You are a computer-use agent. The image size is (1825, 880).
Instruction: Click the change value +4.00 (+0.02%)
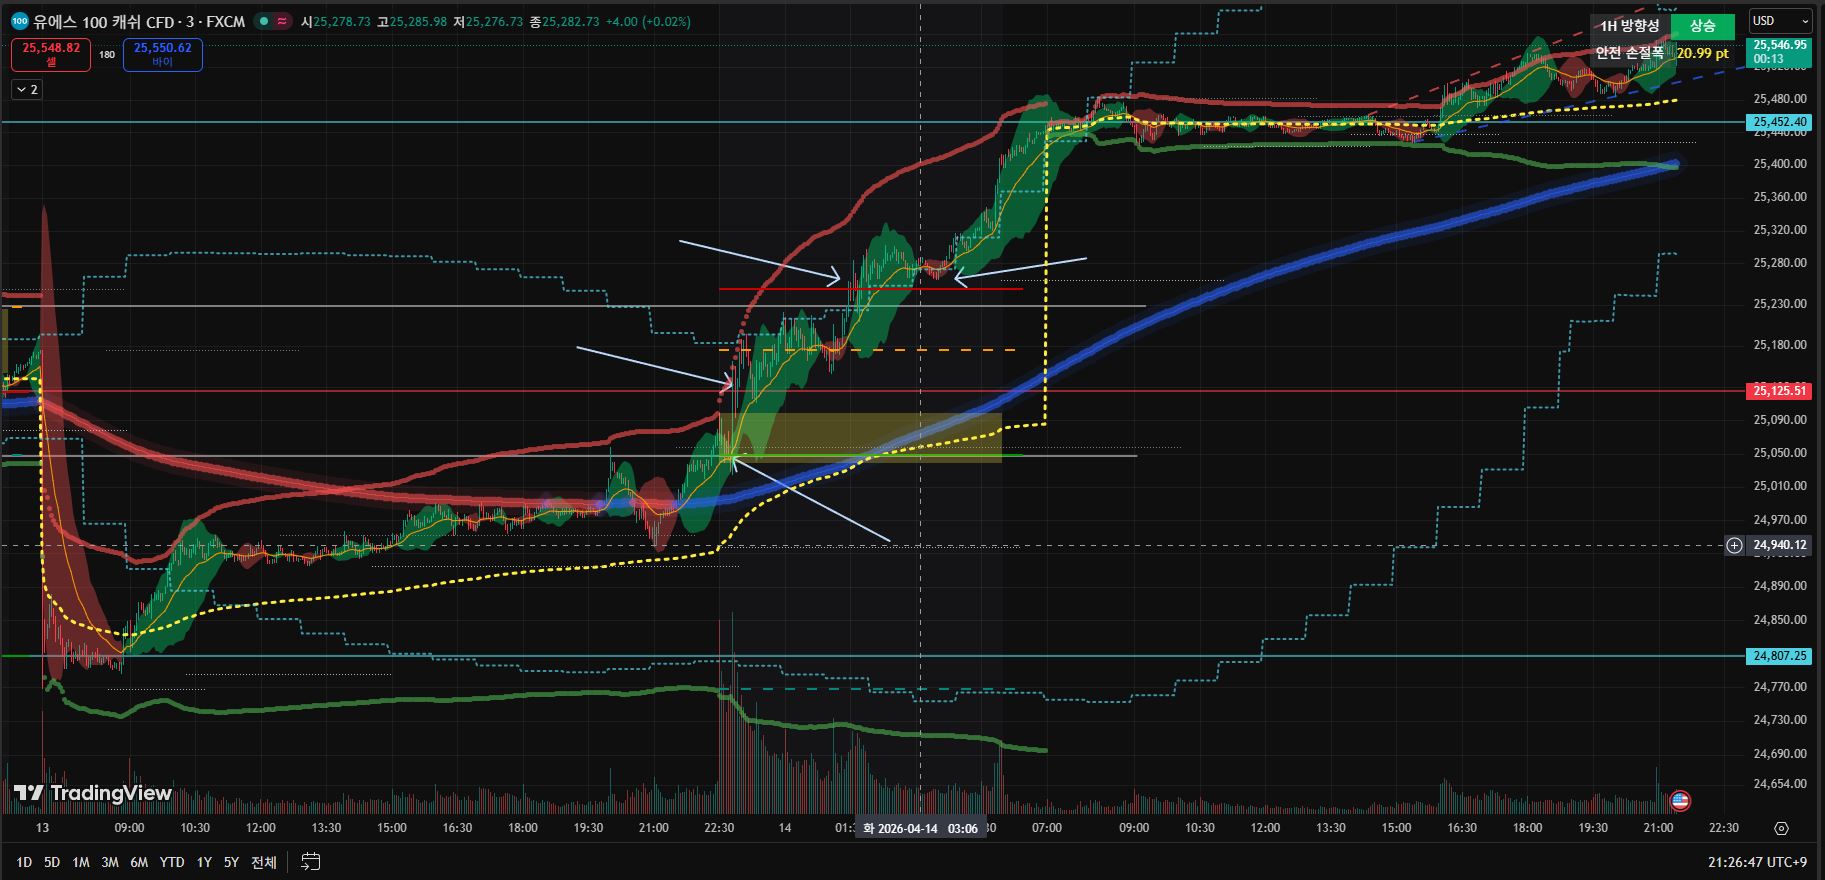648,21
